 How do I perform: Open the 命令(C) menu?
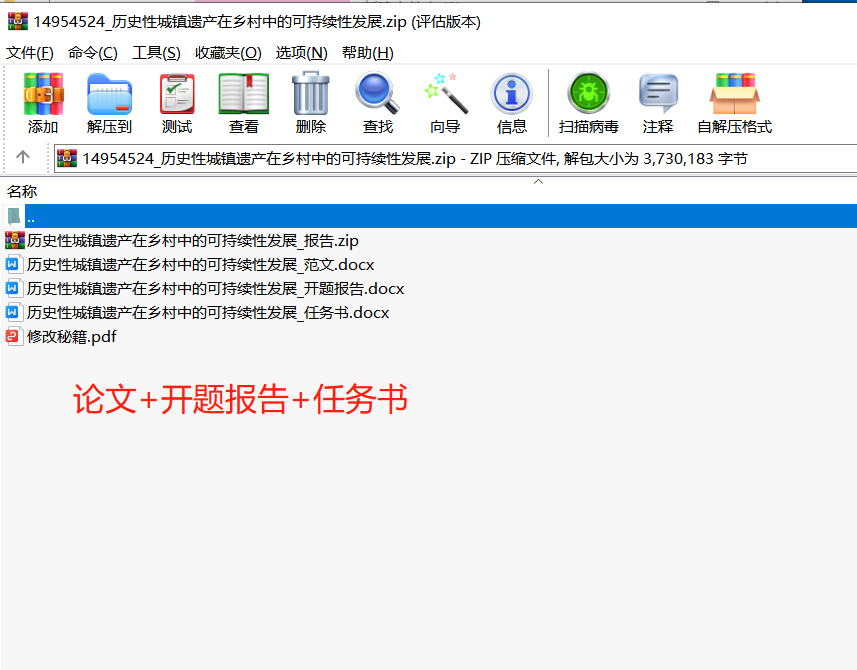[x=92, y=52]
